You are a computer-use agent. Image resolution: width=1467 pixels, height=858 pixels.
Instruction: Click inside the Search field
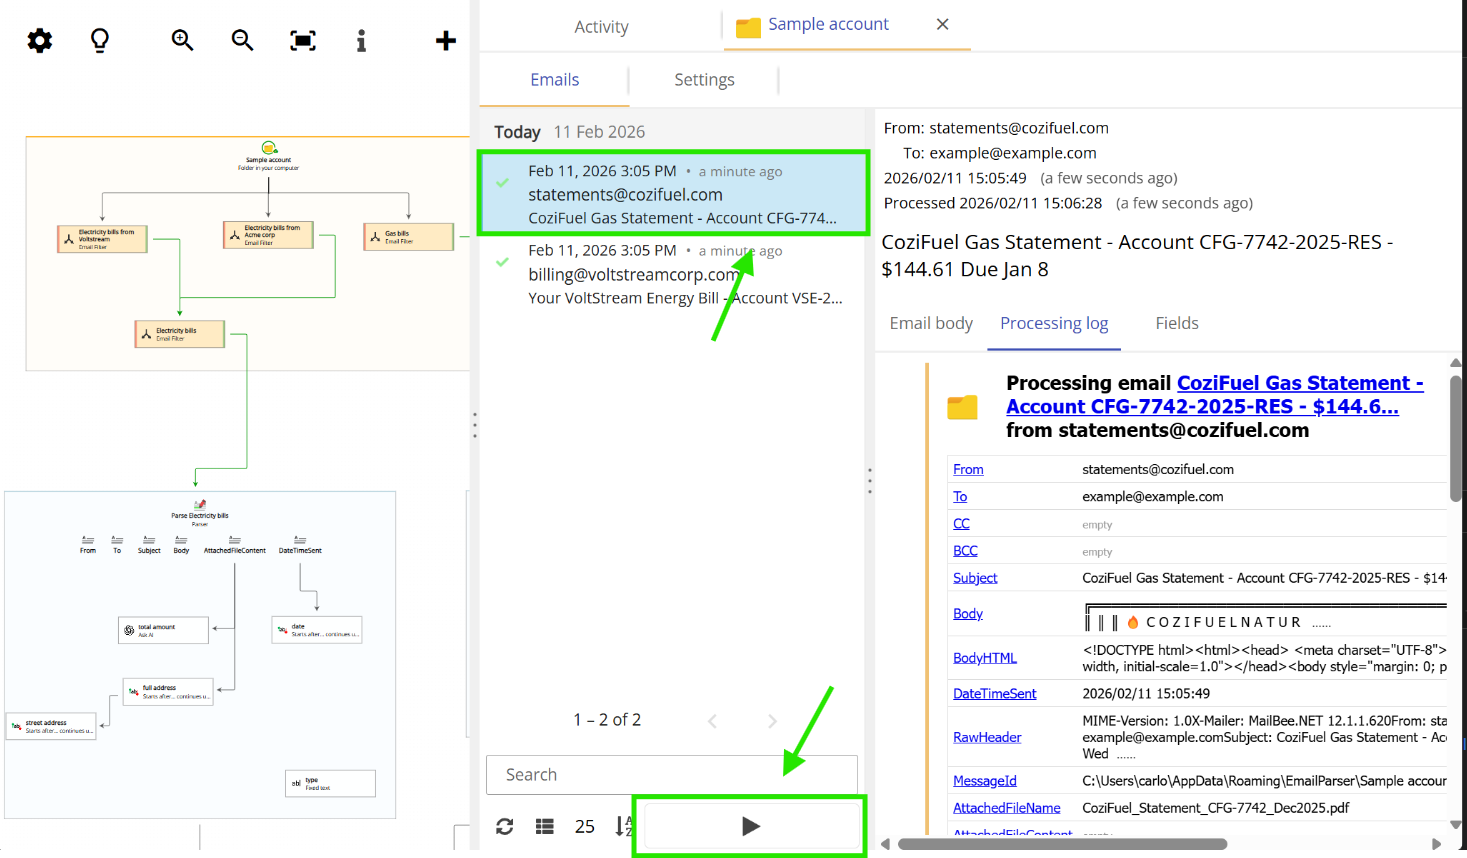670,774
